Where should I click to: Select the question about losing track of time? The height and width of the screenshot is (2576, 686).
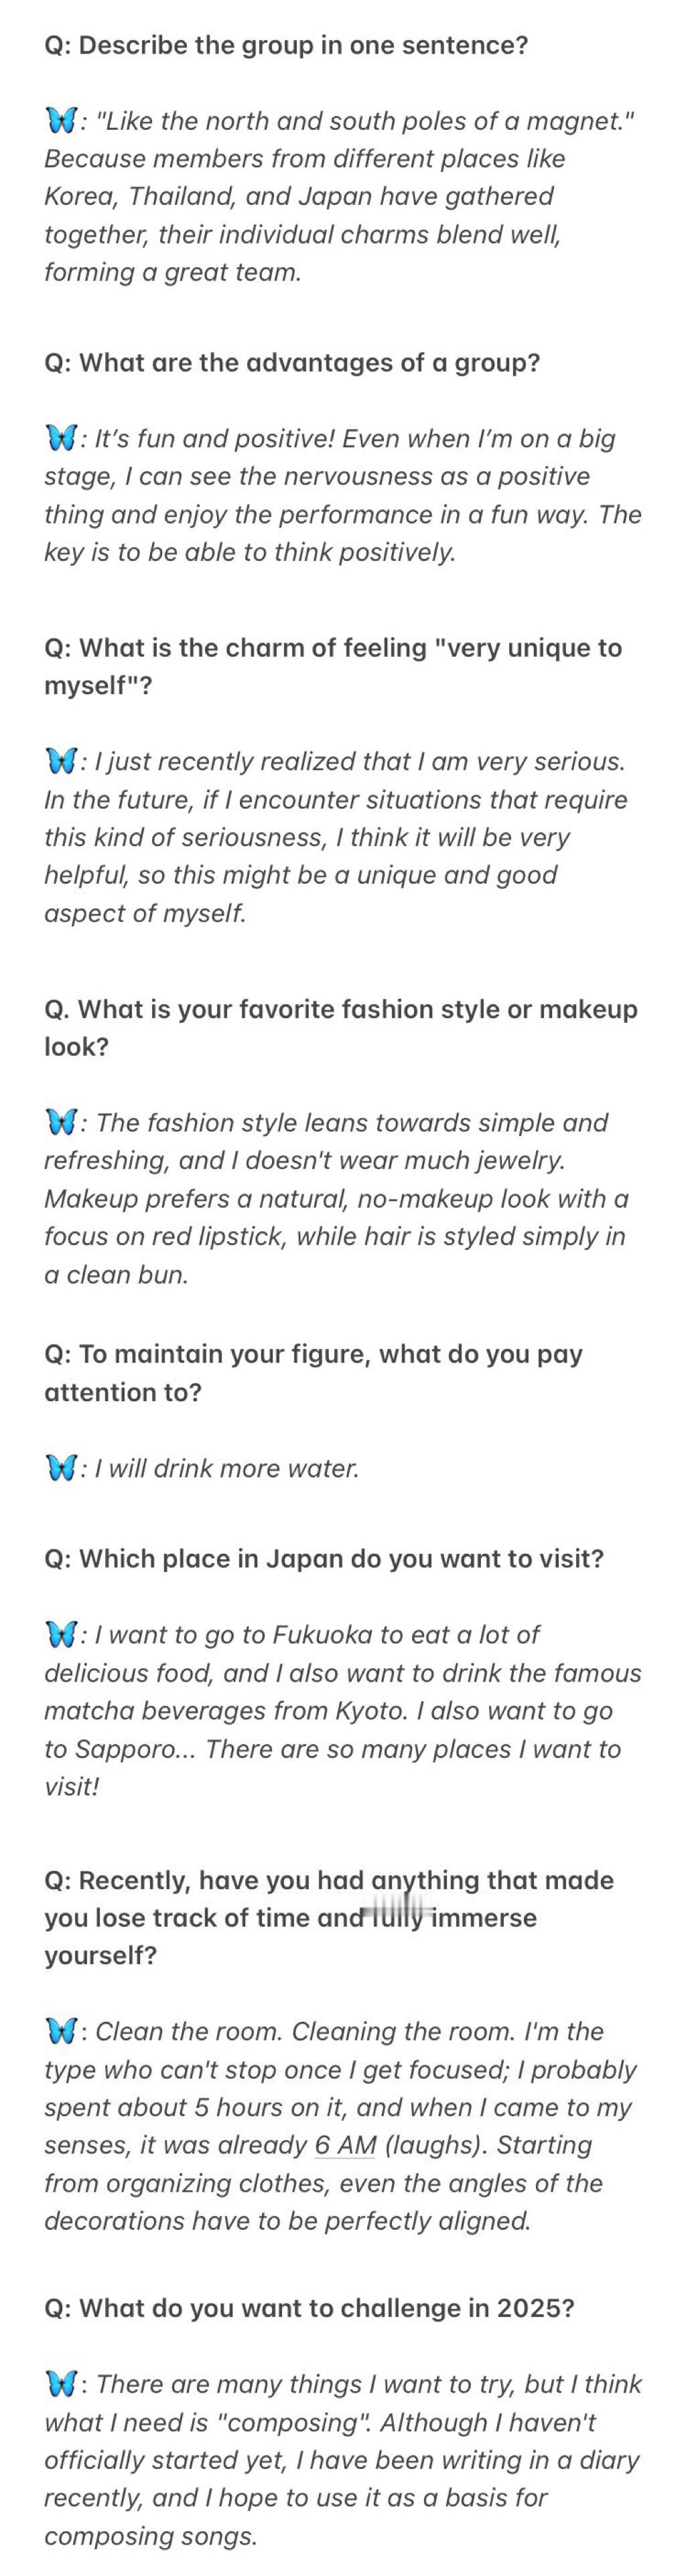329,1918
